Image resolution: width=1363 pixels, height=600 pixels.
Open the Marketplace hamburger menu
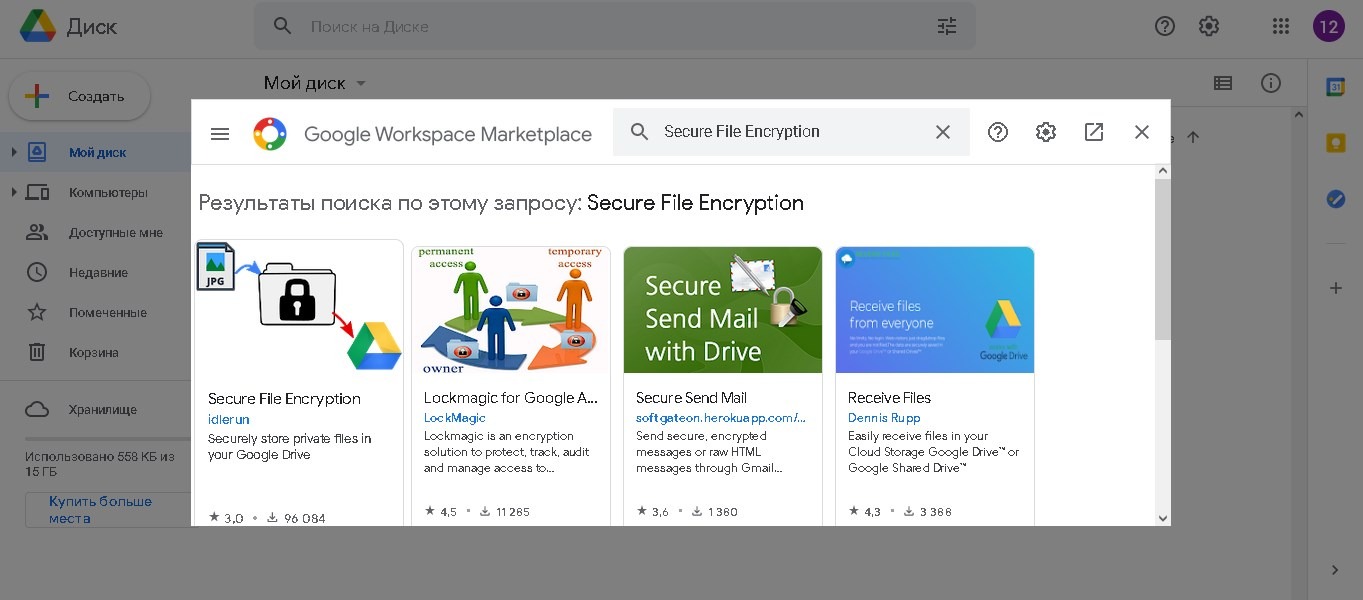pyautogui.click(x=220, y=133)
